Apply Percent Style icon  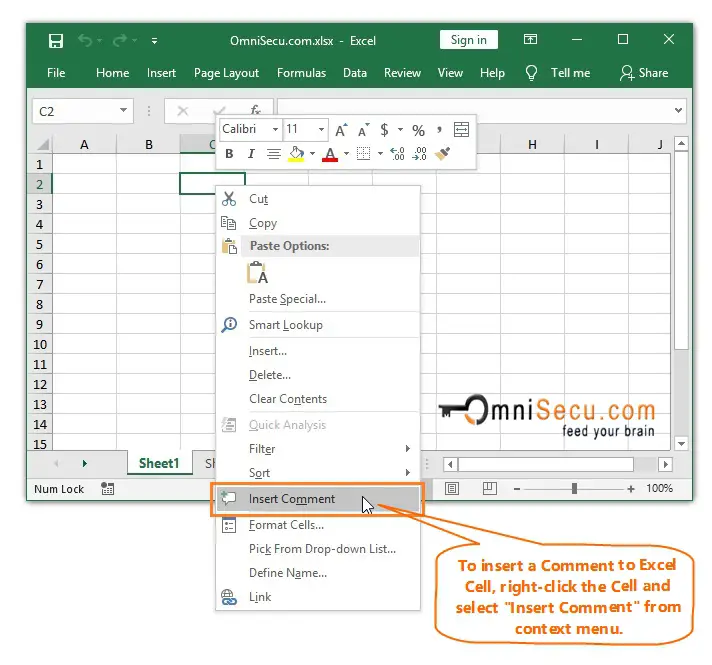coord(418,131)
